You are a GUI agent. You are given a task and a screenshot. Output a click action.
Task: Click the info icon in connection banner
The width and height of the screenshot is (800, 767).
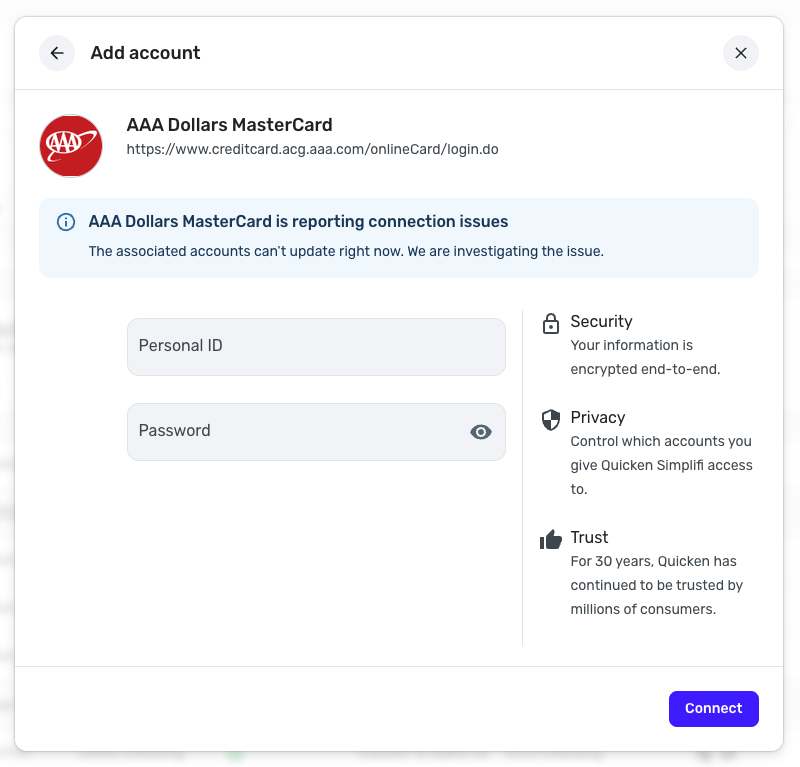click(x=66, y=222)
